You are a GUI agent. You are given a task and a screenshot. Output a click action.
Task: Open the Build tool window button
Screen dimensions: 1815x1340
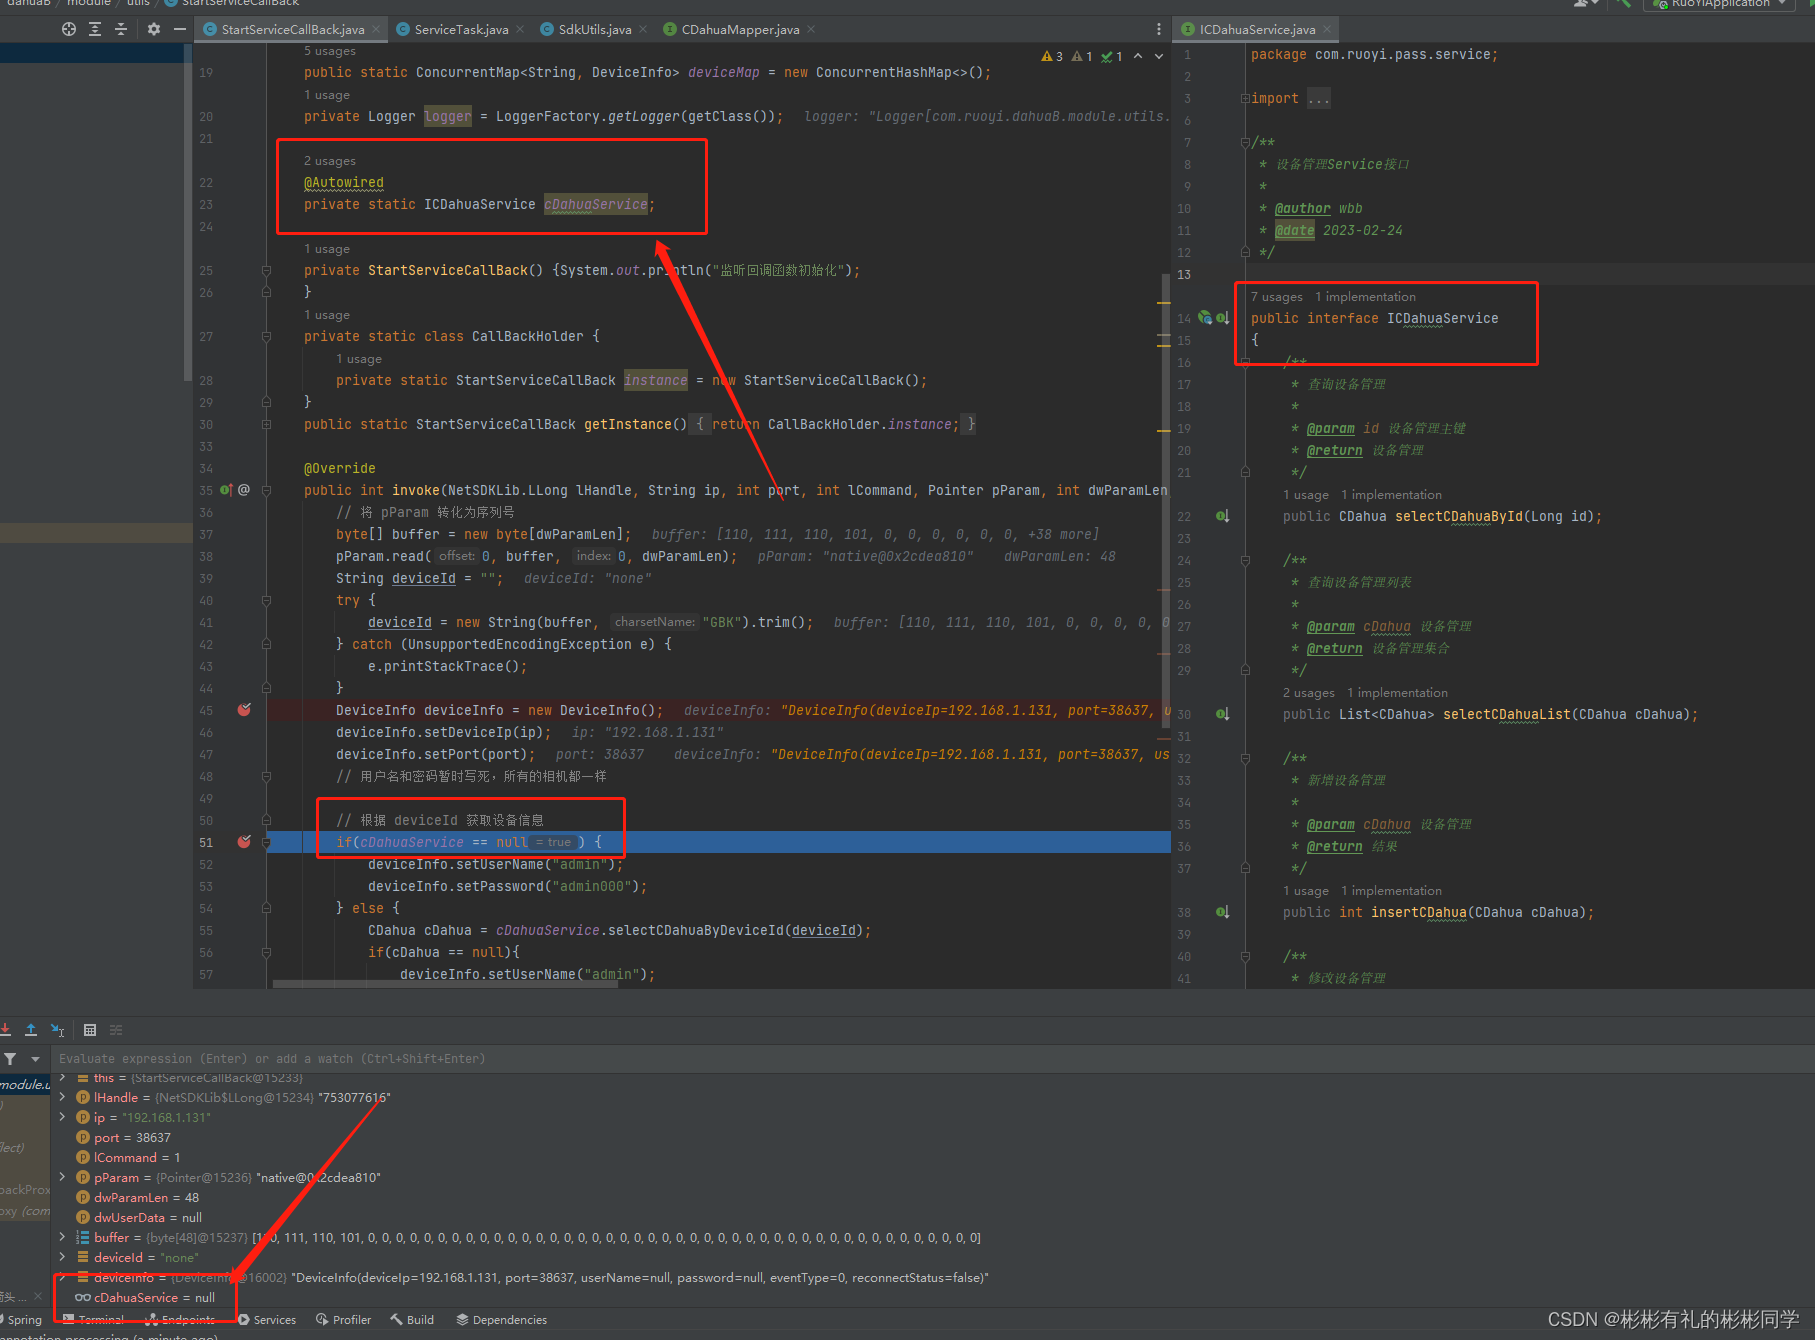(x=412, y=1320)
